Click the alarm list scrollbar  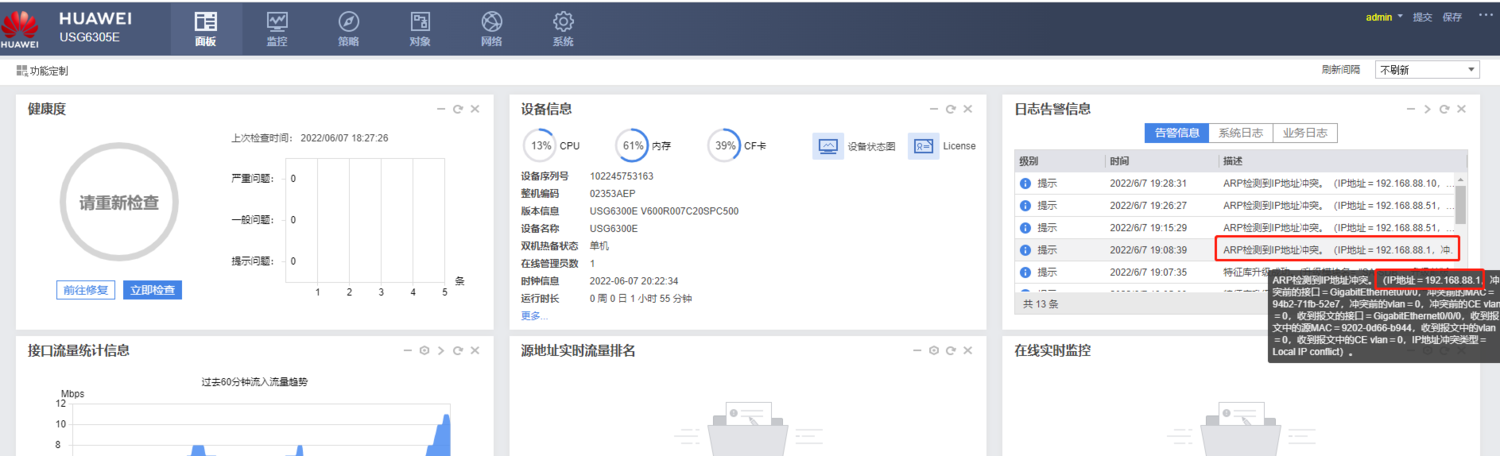click(1461, 204)
